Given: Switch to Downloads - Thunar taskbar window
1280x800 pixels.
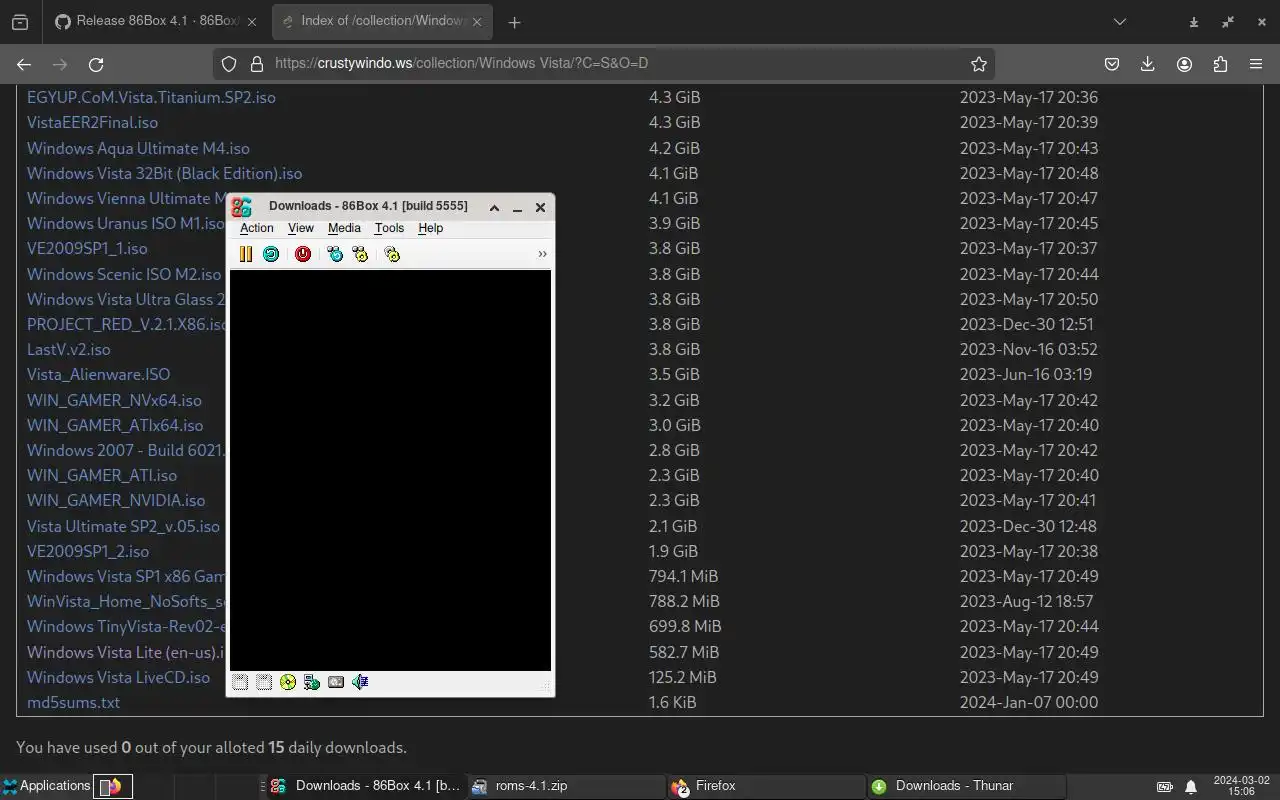Looking at the screenshot, I should [966, 786].
